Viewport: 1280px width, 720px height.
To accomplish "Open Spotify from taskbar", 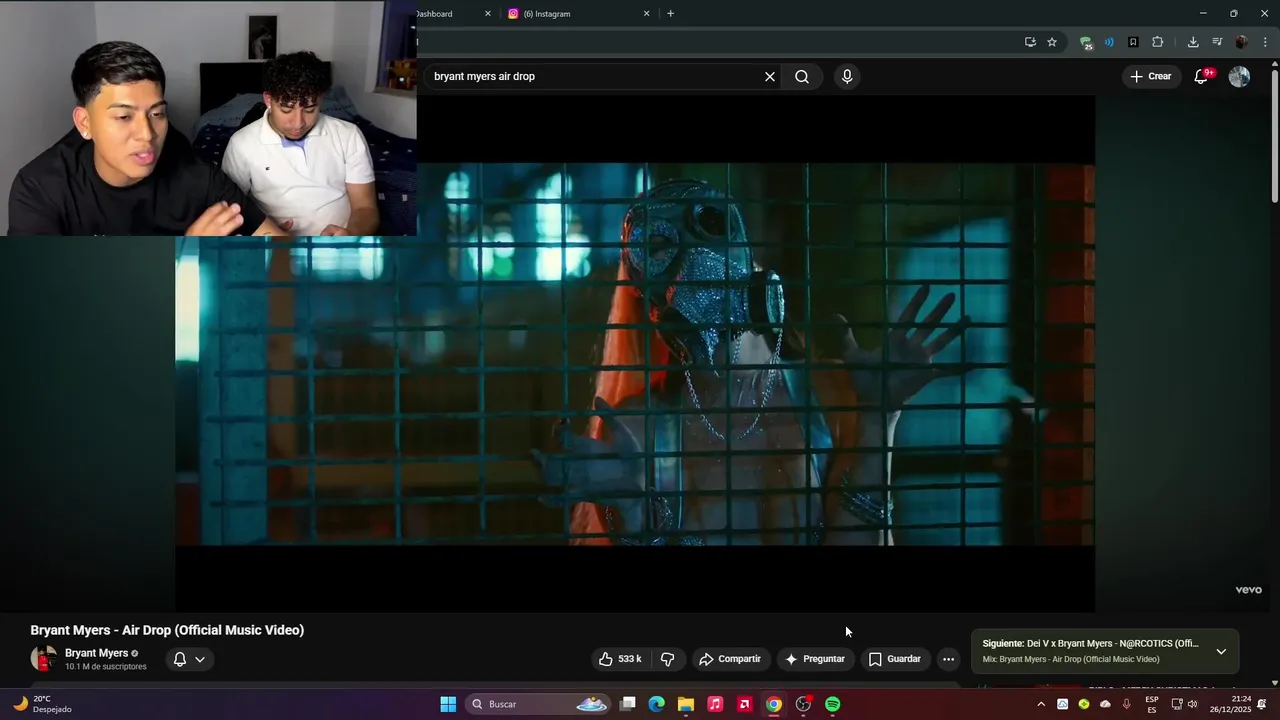I will click(x=833, y=704).
